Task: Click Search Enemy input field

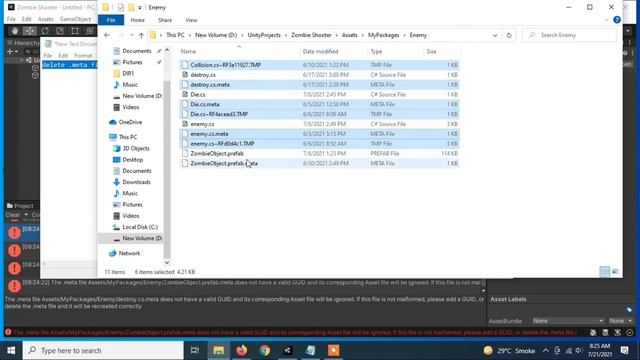Action: tap(570, 36)
